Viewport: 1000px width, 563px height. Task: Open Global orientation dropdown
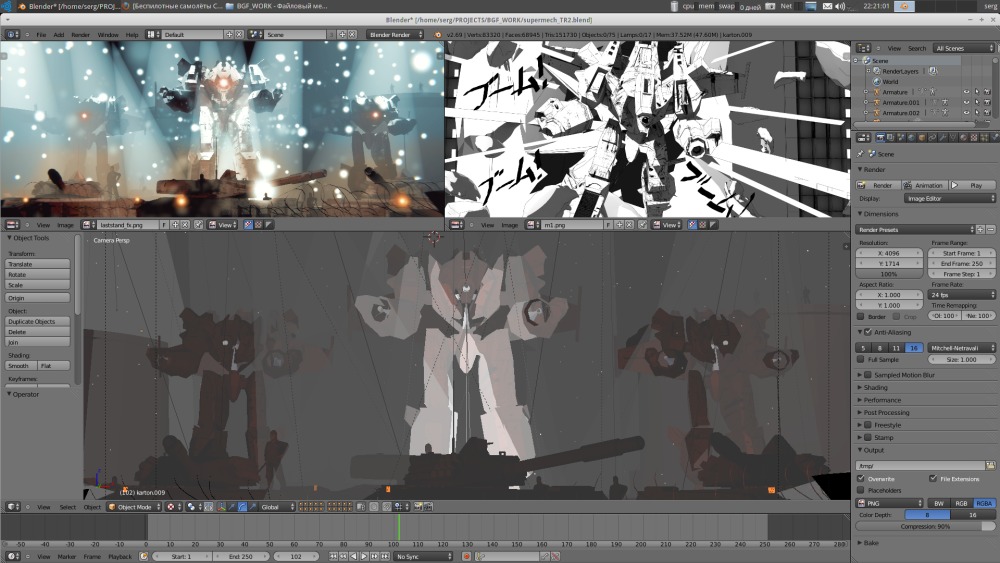pos(277,507)
